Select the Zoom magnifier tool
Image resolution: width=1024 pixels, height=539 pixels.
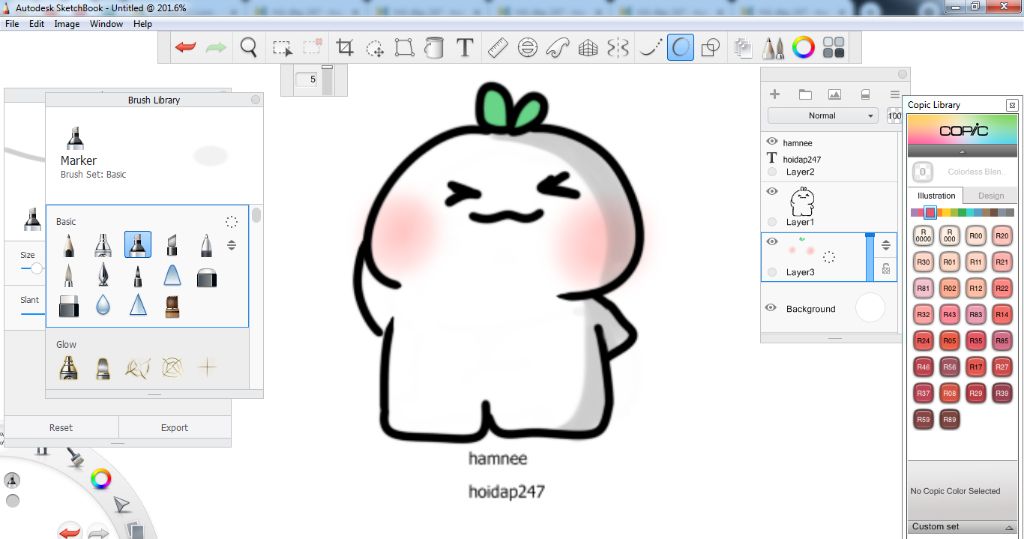click(x=248, y=47)
